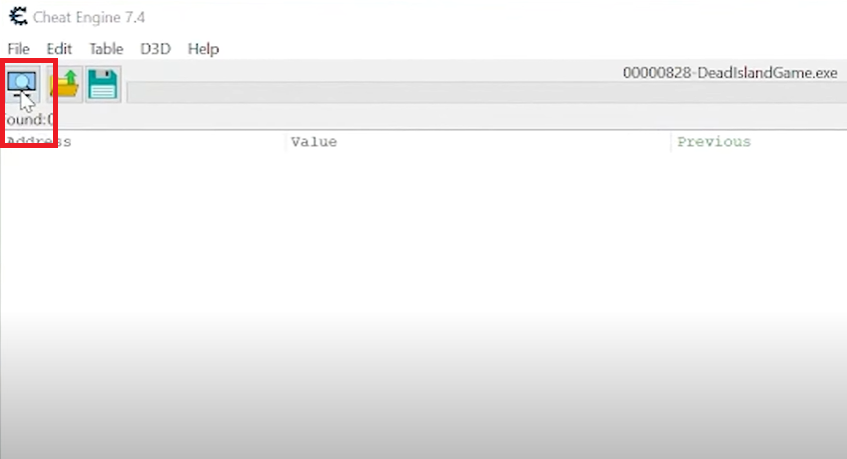Click inside the empty address results list
The width and height of the screenshot is (847, 459).
(424, 302)
